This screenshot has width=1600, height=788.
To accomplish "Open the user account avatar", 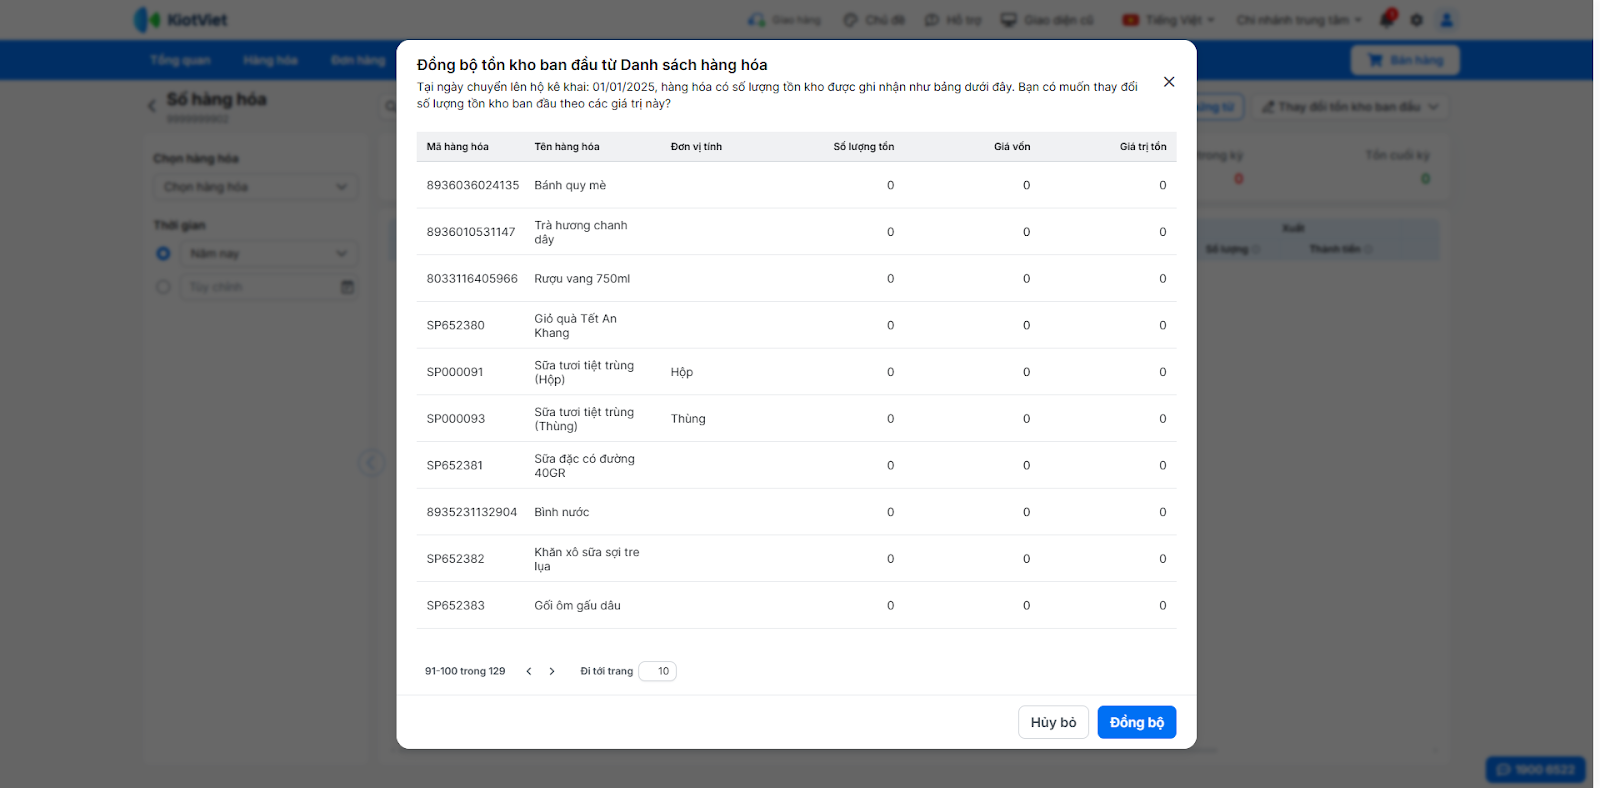I will pos(1446,20).
